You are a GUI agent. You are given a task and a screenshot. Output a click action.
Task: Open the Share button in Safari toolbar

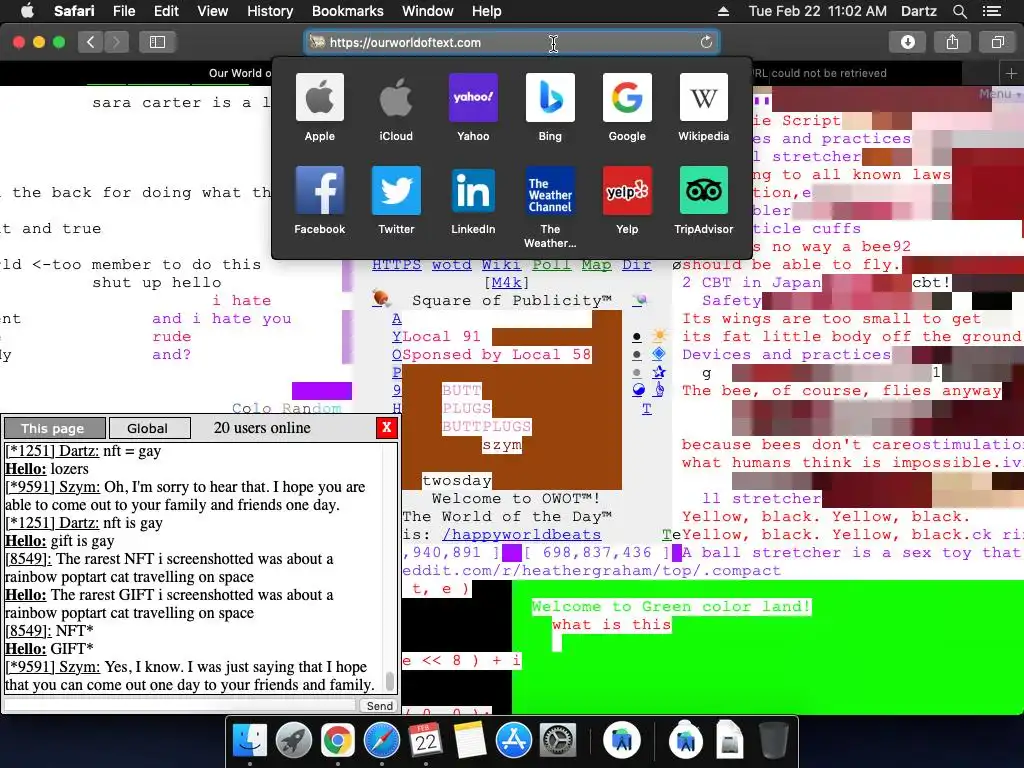952,42
